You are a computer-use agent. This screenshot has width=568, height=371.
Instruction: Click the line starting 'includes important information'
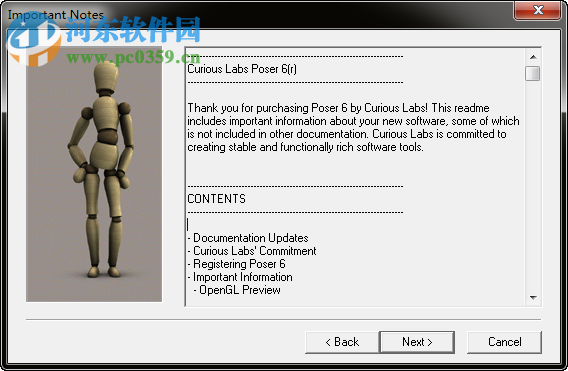(x=354, y=121)
